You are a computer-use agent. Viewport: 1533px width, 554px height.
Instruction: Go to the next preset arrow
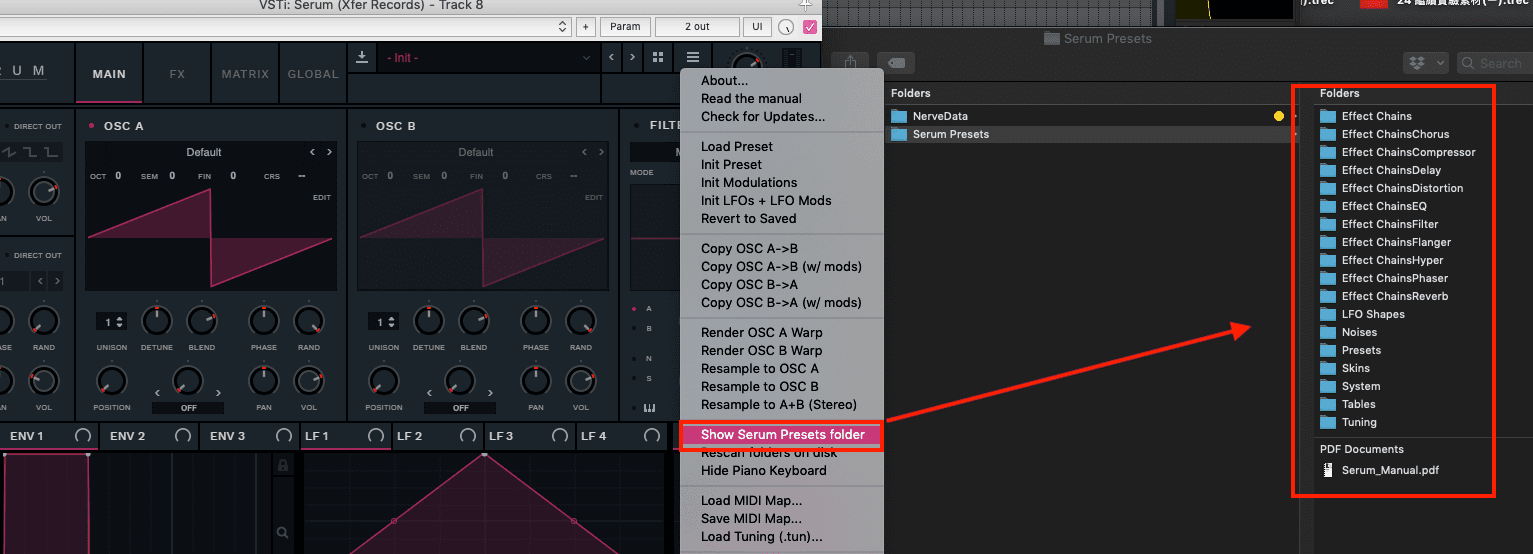pos(632,57)
